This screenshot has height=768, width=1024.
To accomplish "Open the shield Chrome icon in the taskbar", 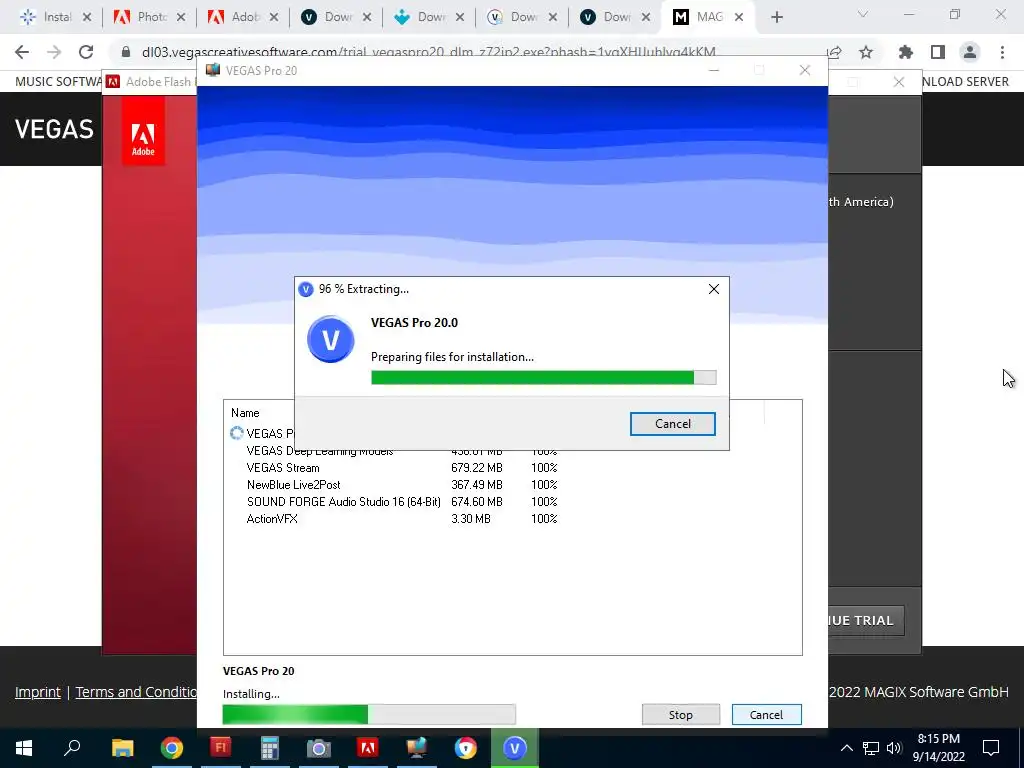I will tap(466, 748).
